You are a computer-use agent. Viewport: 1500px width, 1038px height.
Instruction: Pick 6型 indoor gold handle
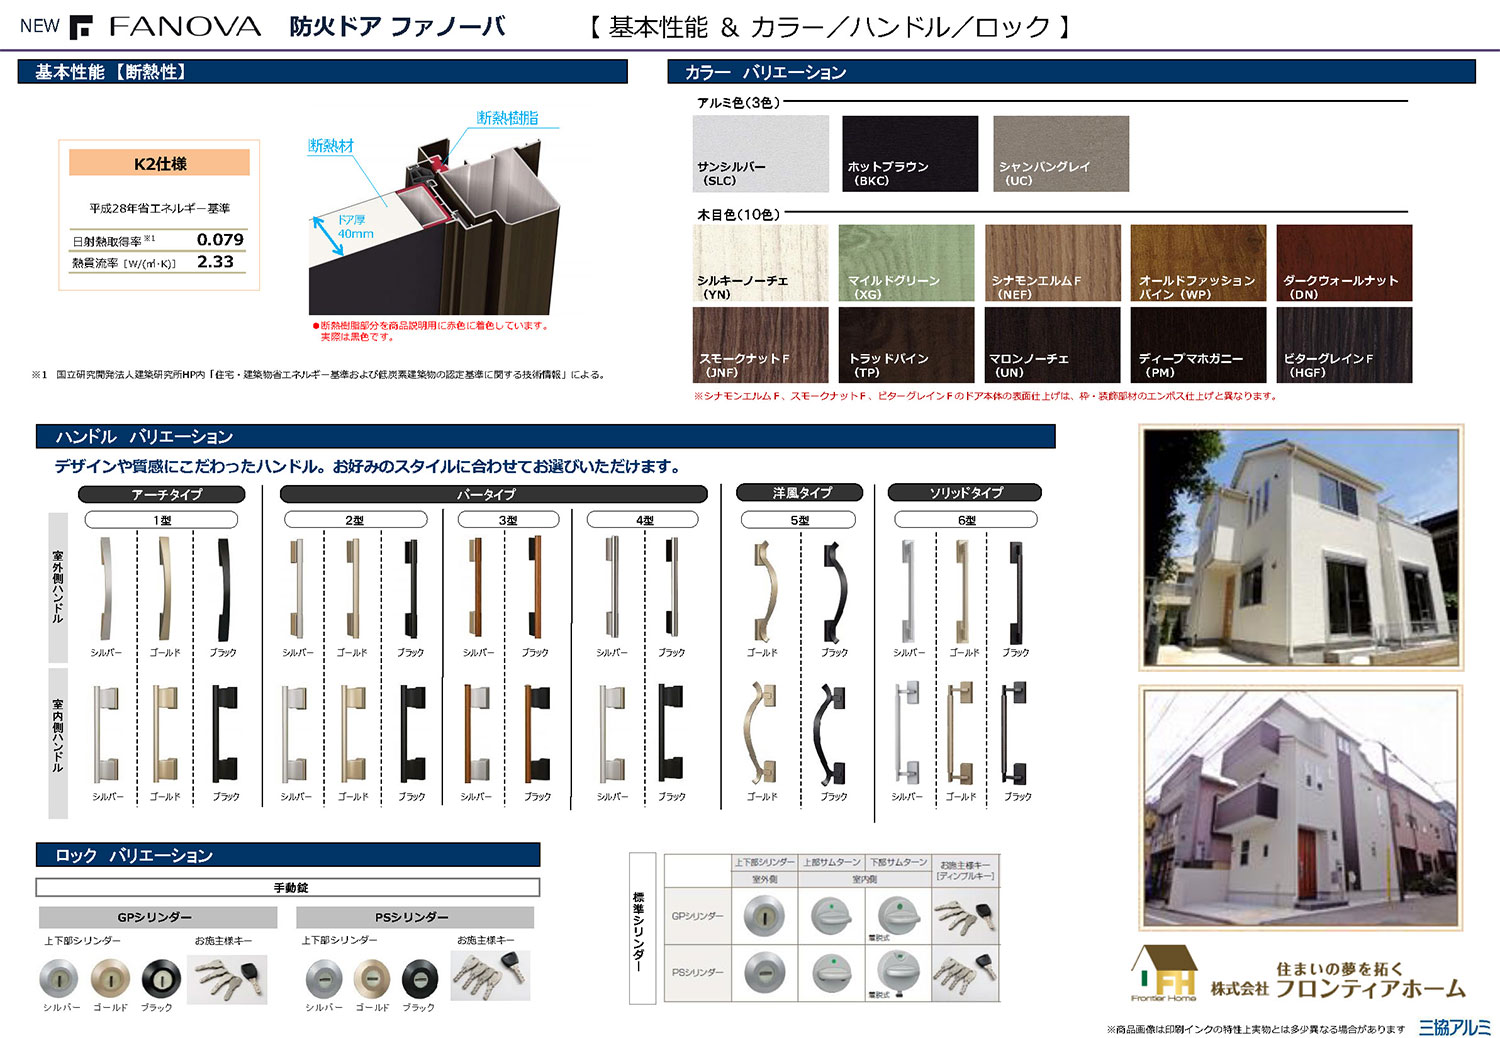961,735
